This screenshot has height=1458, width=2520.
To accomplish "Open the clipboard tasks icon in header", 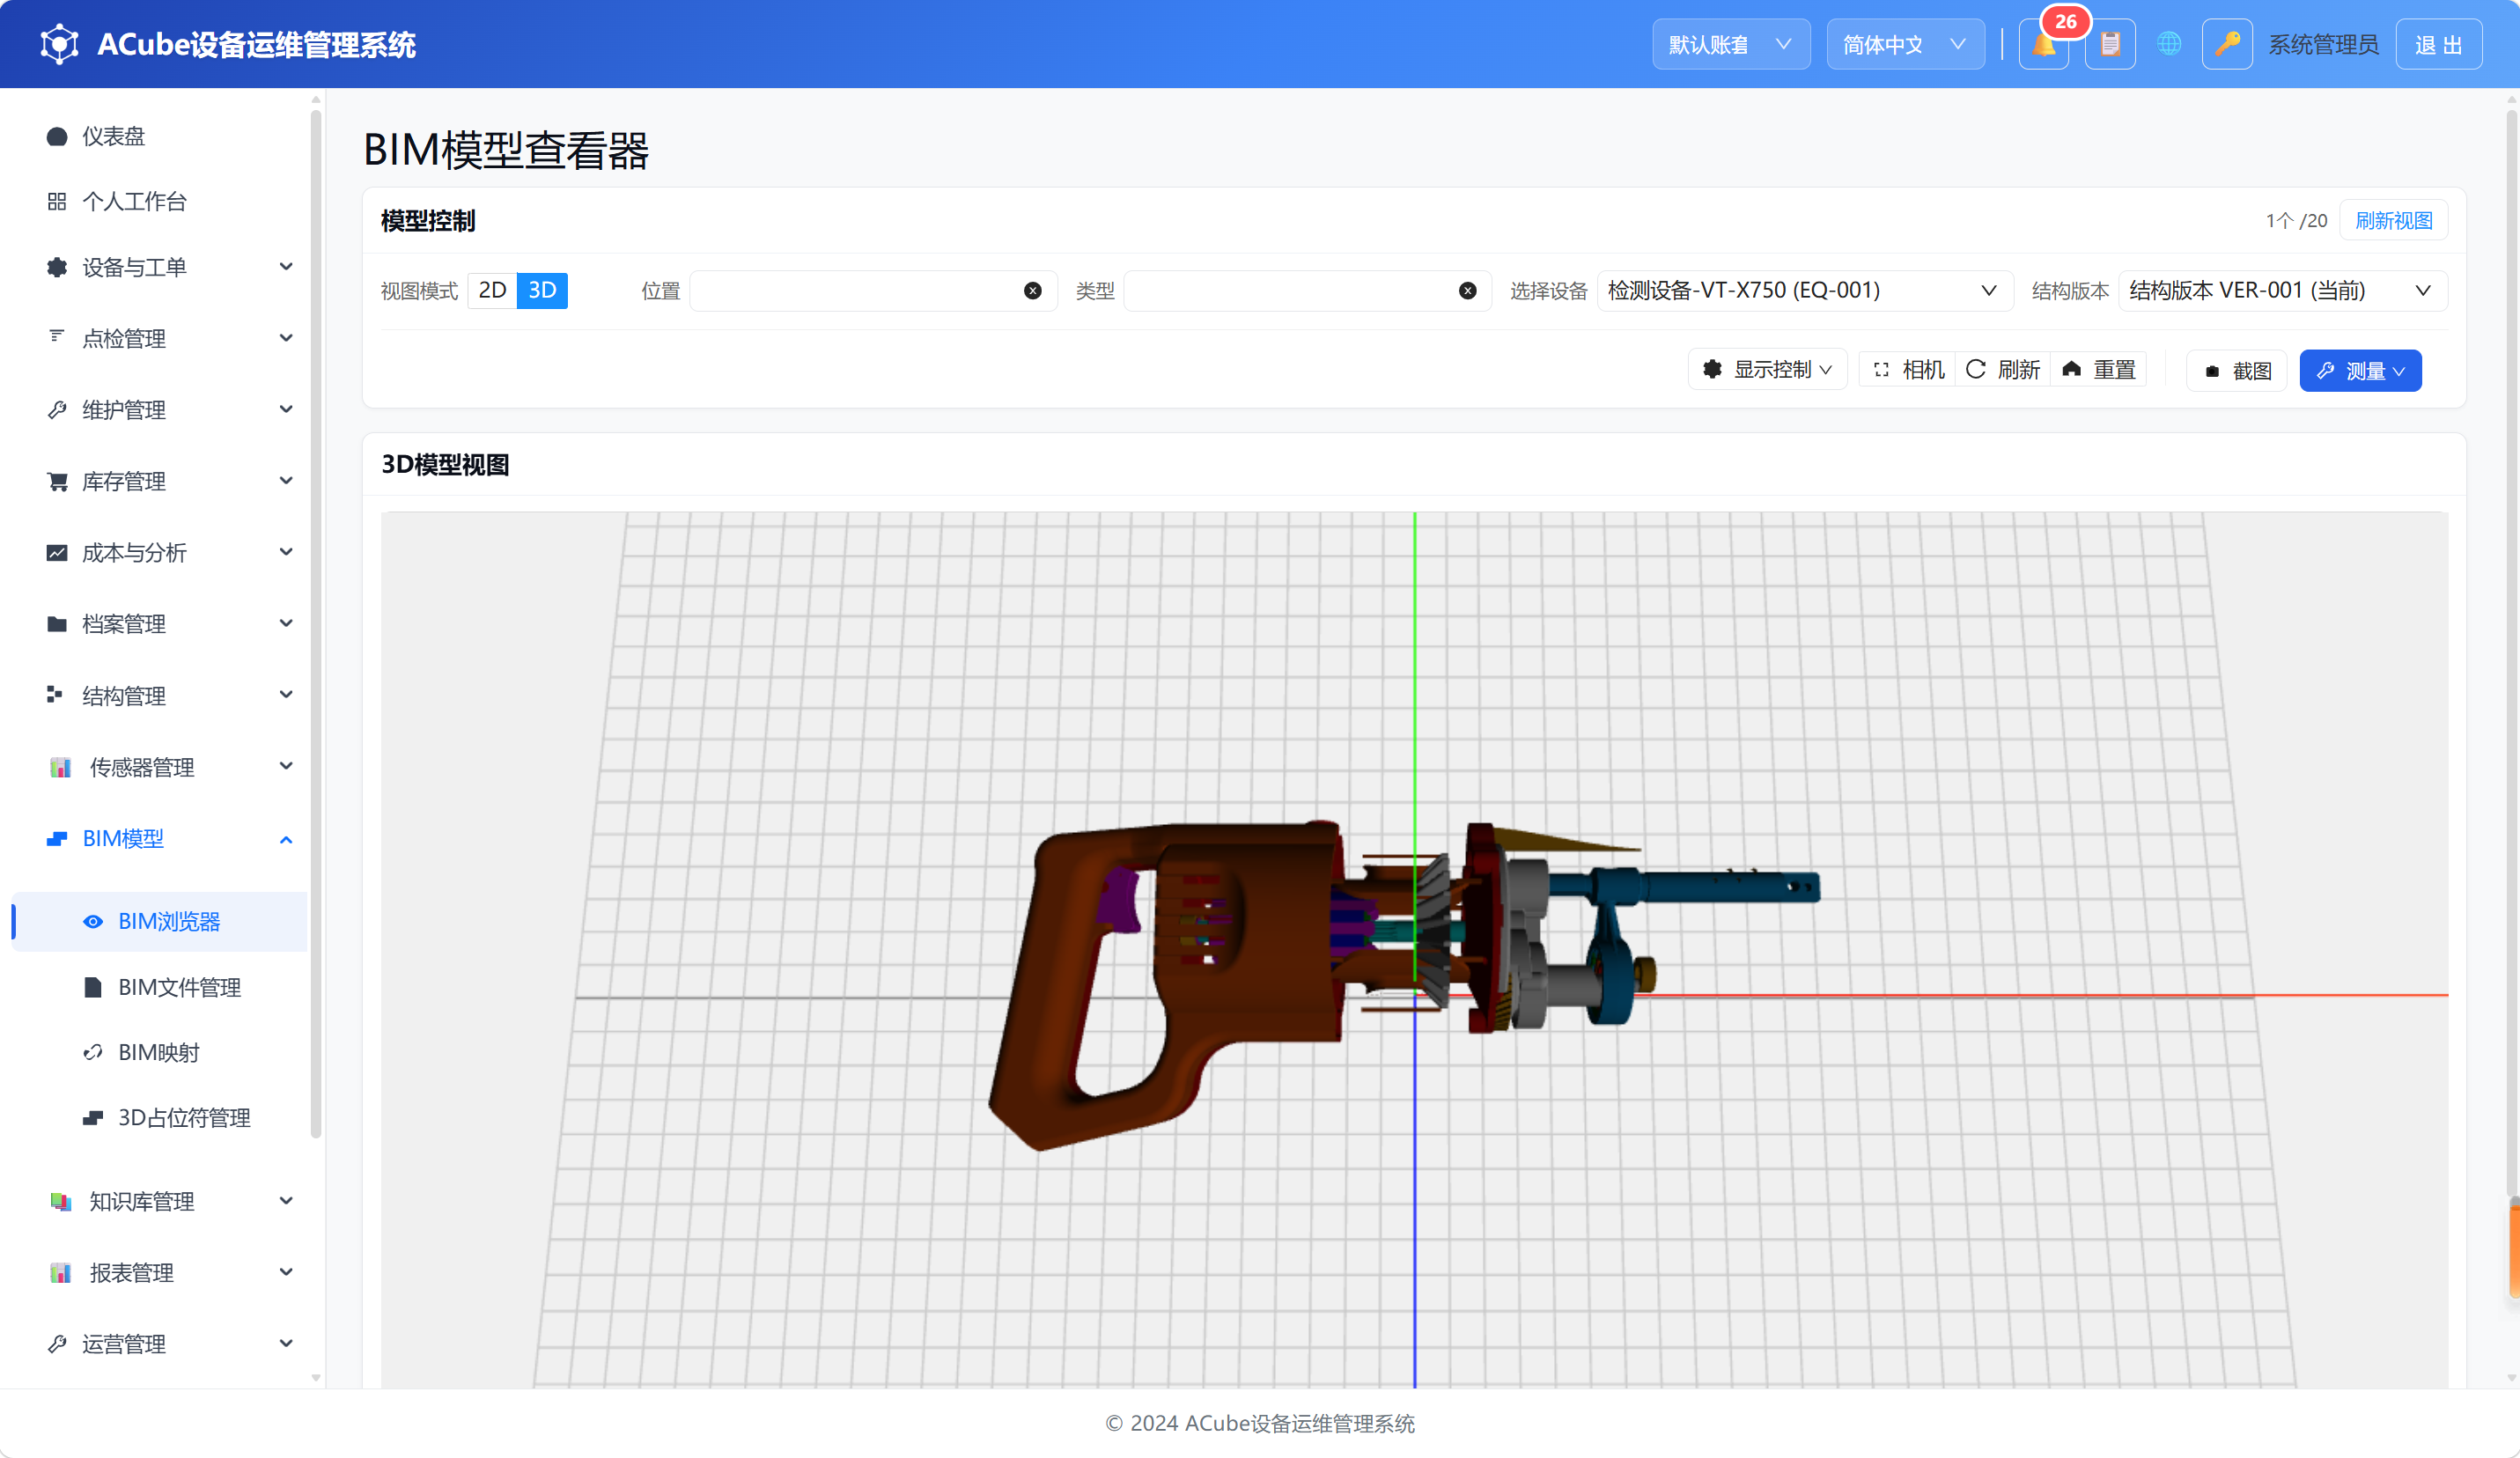I will click(x=2110, y=45).
